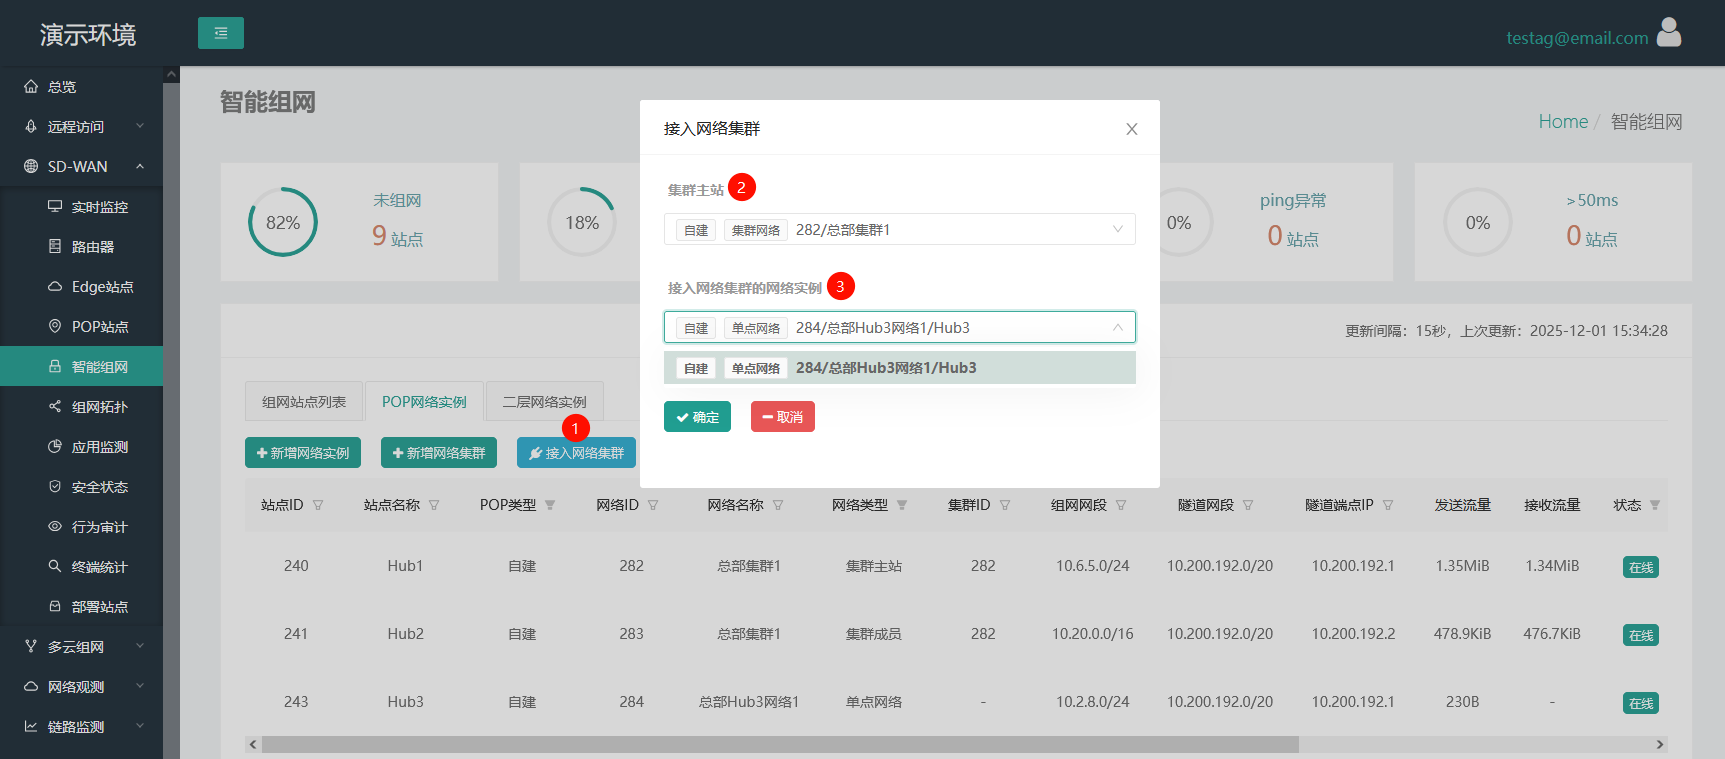Collapse the SD-WAN sidebar chevron
The width and height of the screenshot is (1725, 759).
coord(140,166)
